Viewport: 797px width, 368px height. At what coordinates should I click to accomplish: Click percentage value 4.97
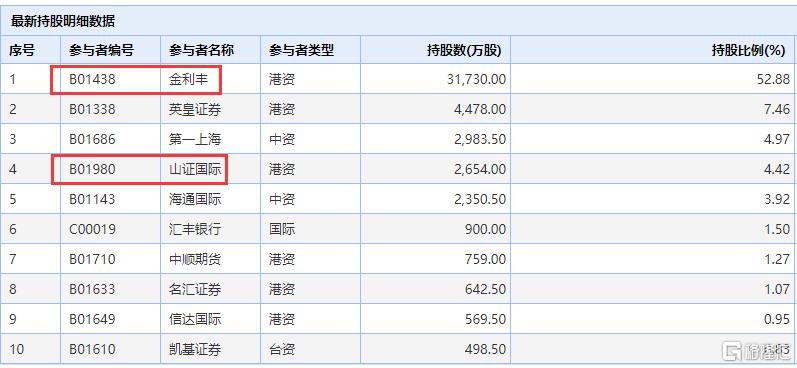(x=776, y=139)
